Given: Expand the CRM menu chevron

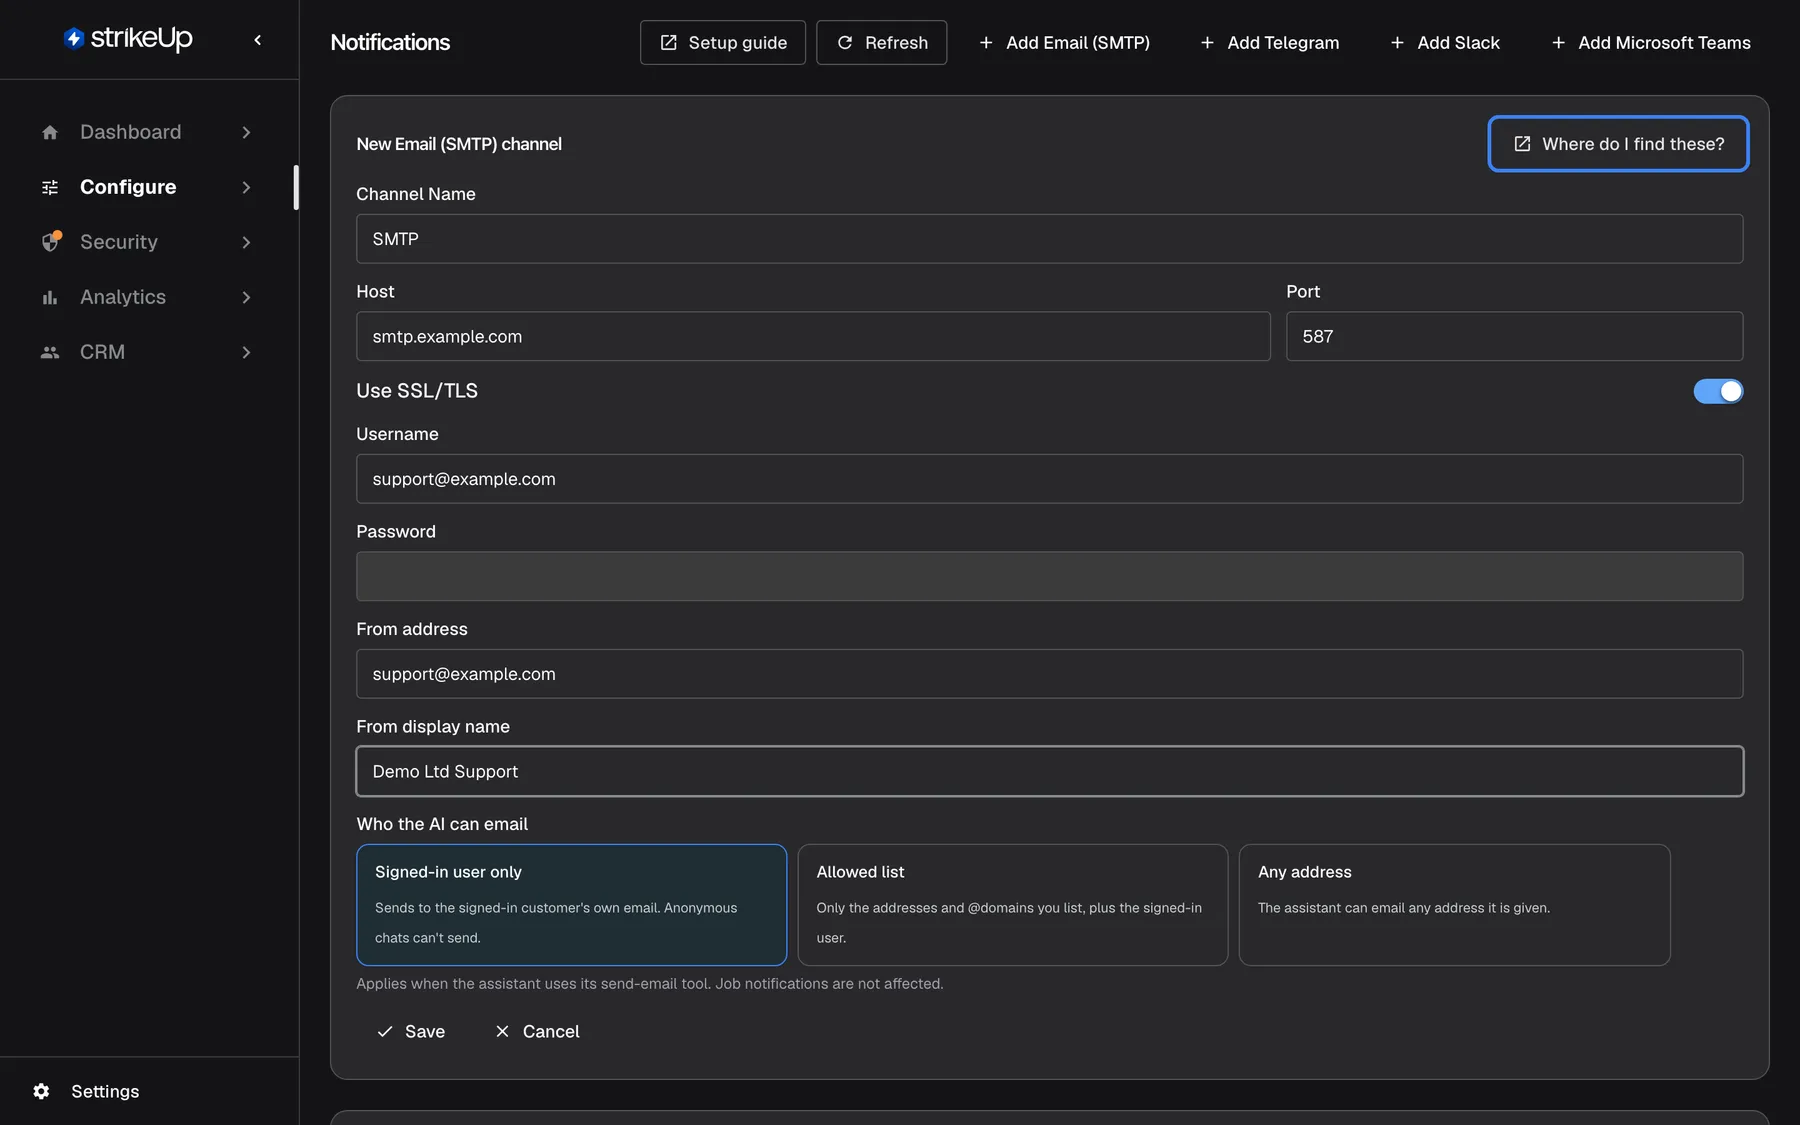Looking at the screenshot, I should point(246,352).
